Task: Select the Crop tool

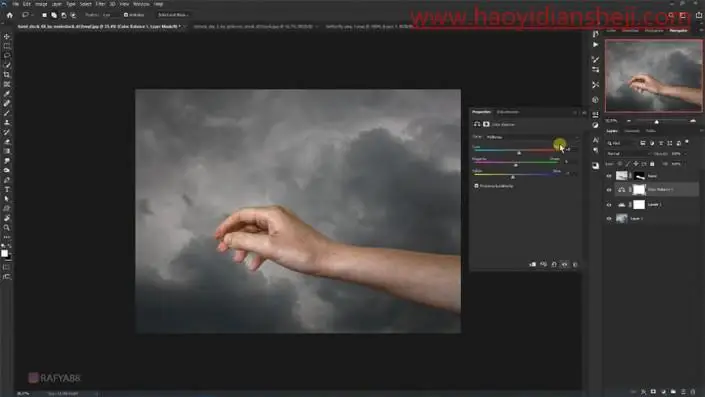Action: (x=7, y=75)
